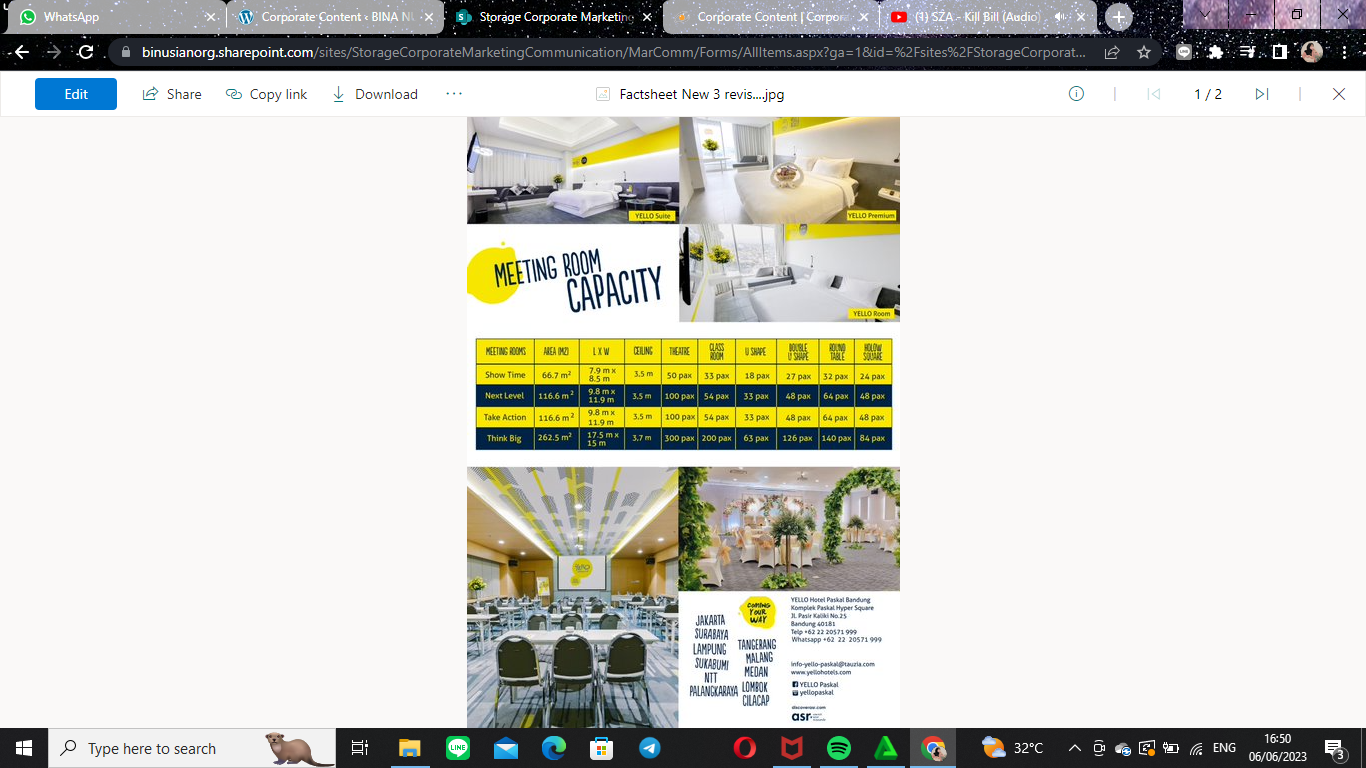Open Microsoft Edge from taskbar
The width and height of the screenshot is (1366, 768).
(554, 748)
